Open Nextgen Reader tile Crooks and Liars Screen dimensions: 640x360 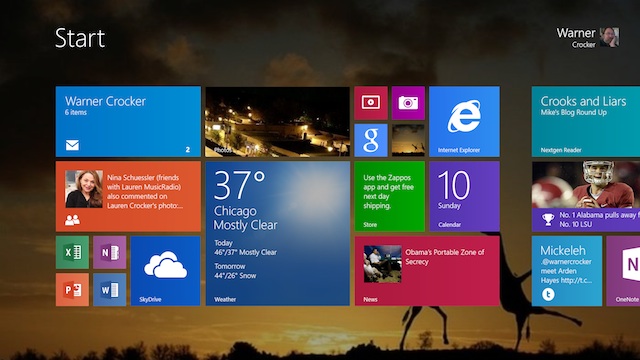pos(586,121)
